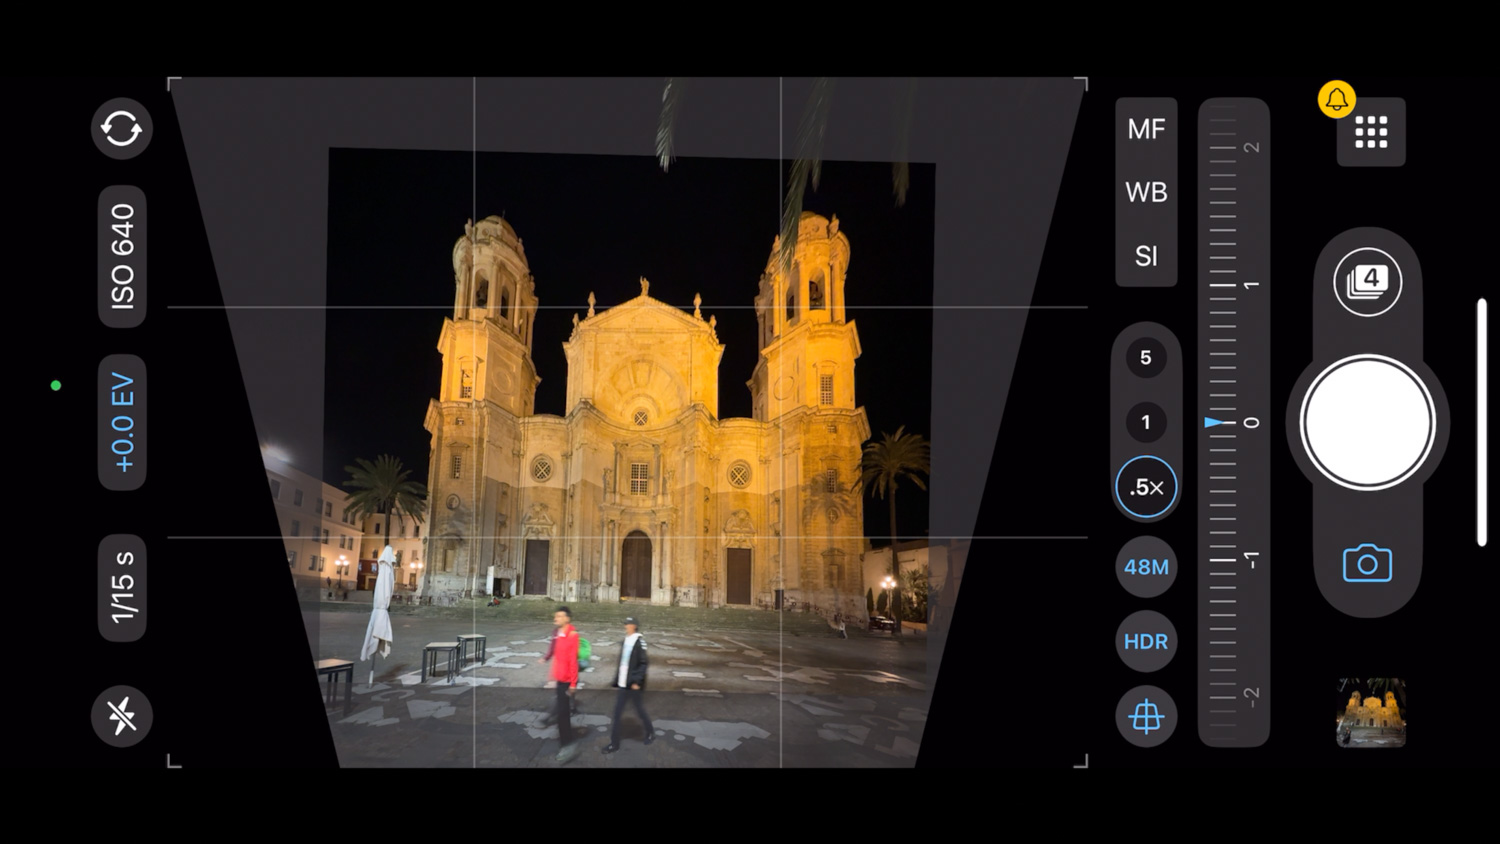Toggle 48M resolution mode
Image resolution: width=1500 pixels, height=844 pixels.
pyautogui.click(x=1146, y=567)
